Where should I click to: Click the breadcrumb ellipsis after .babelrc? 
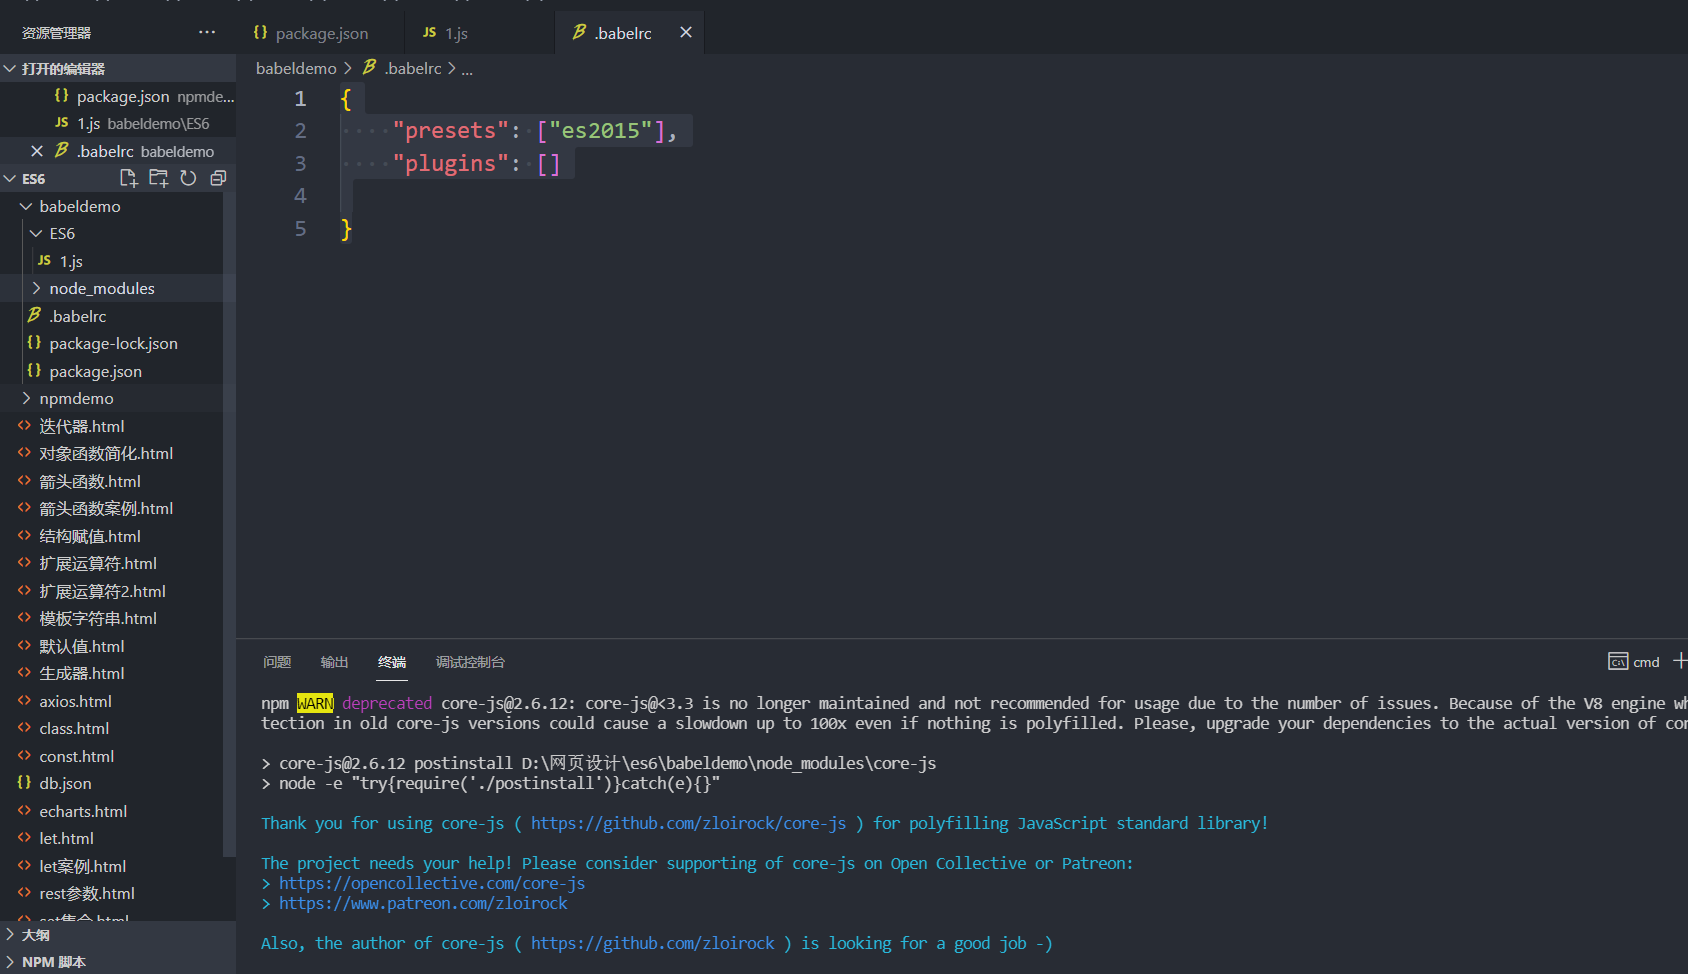point(467,69)
